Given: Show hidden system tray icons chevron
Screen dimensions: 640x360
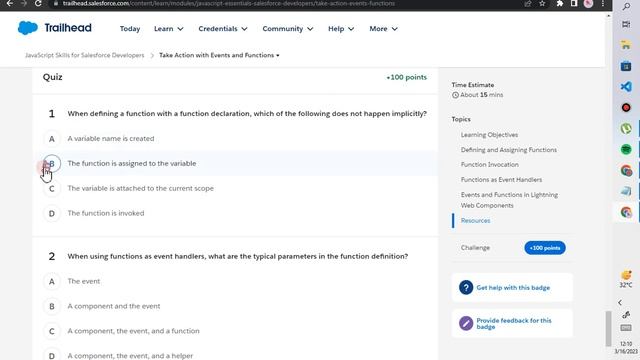Looking at the screenshot, I should 620,302.
